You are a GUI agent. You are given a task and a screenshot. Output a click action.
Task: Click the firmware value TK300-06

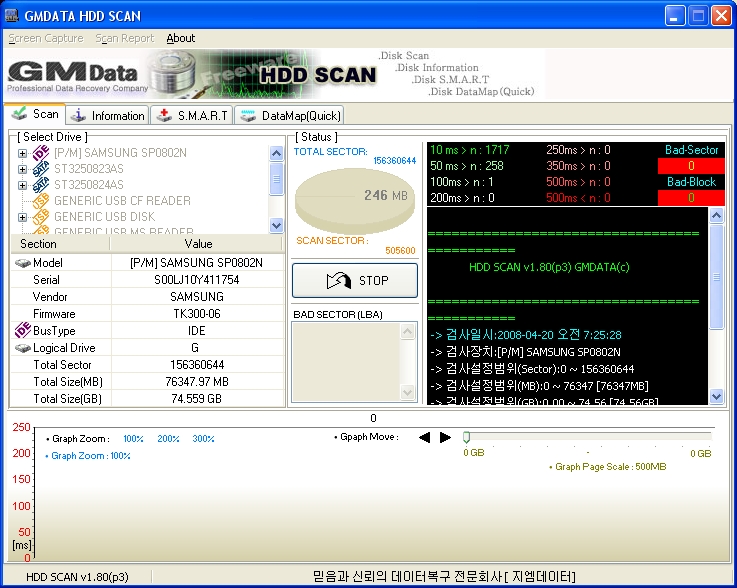[197, 314]
